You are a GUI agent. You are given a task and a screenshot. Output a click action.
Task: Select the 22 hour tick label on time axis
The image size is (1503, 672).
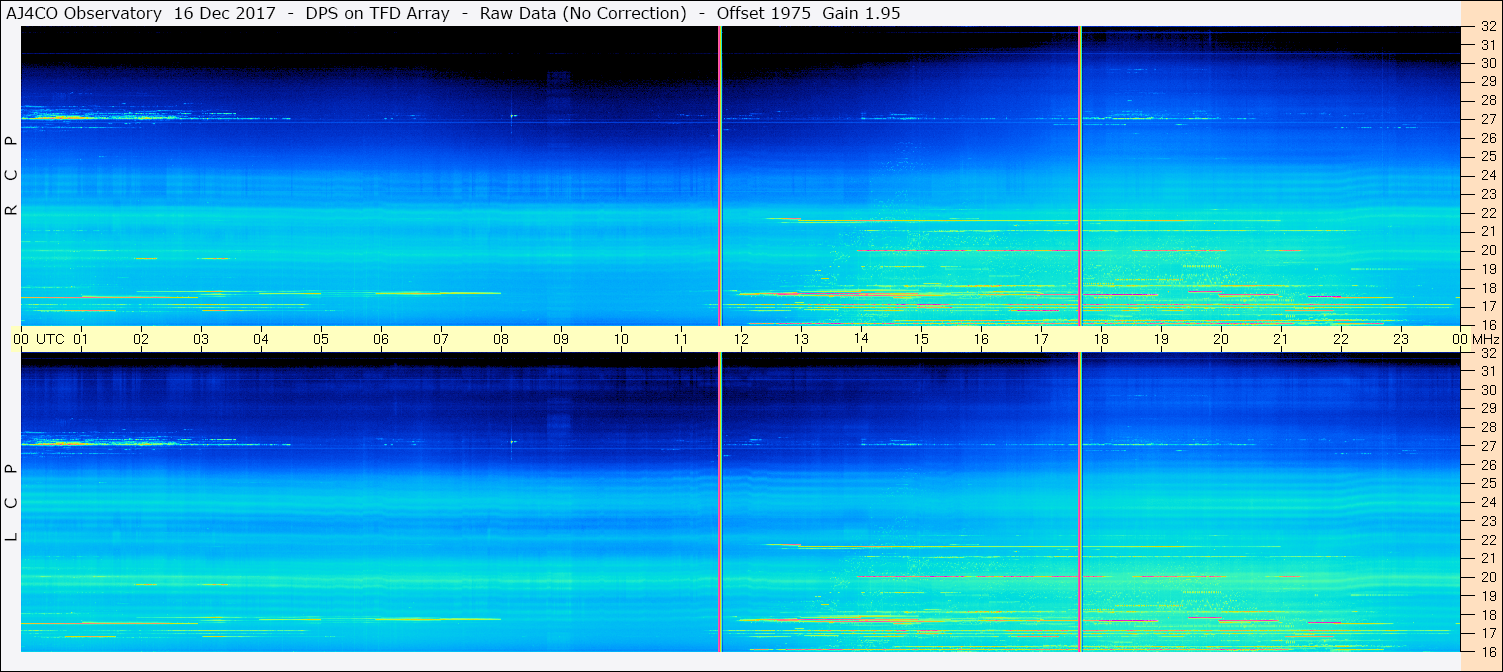[1341, 339]
